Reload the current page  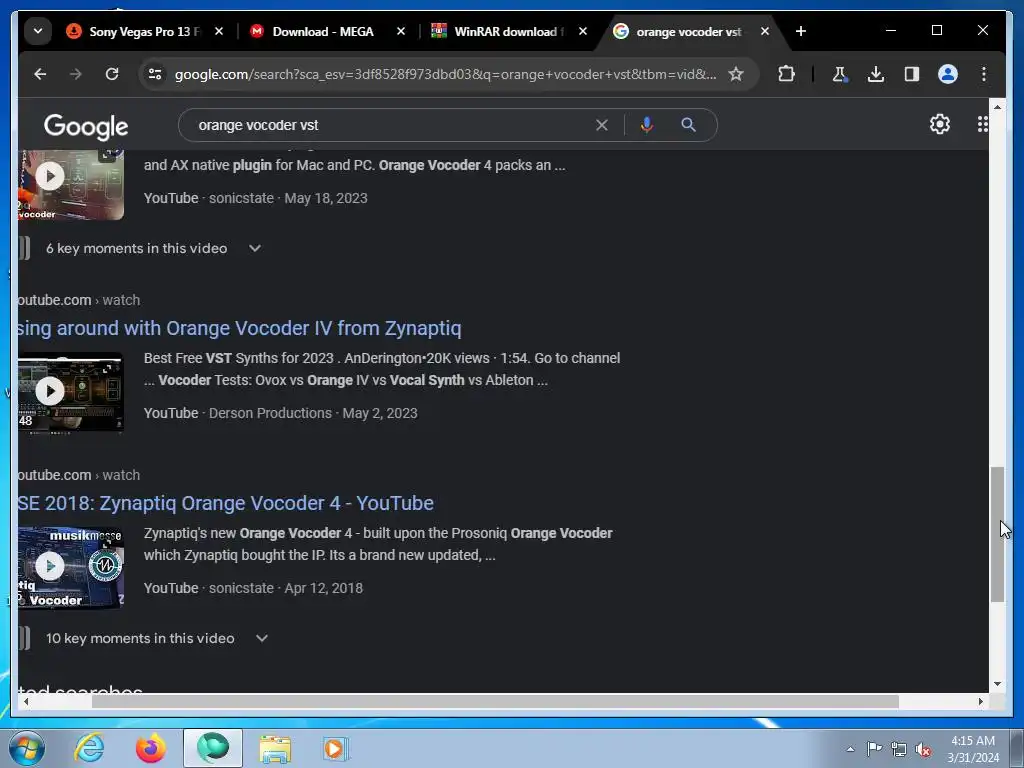[x=112, y=74]
